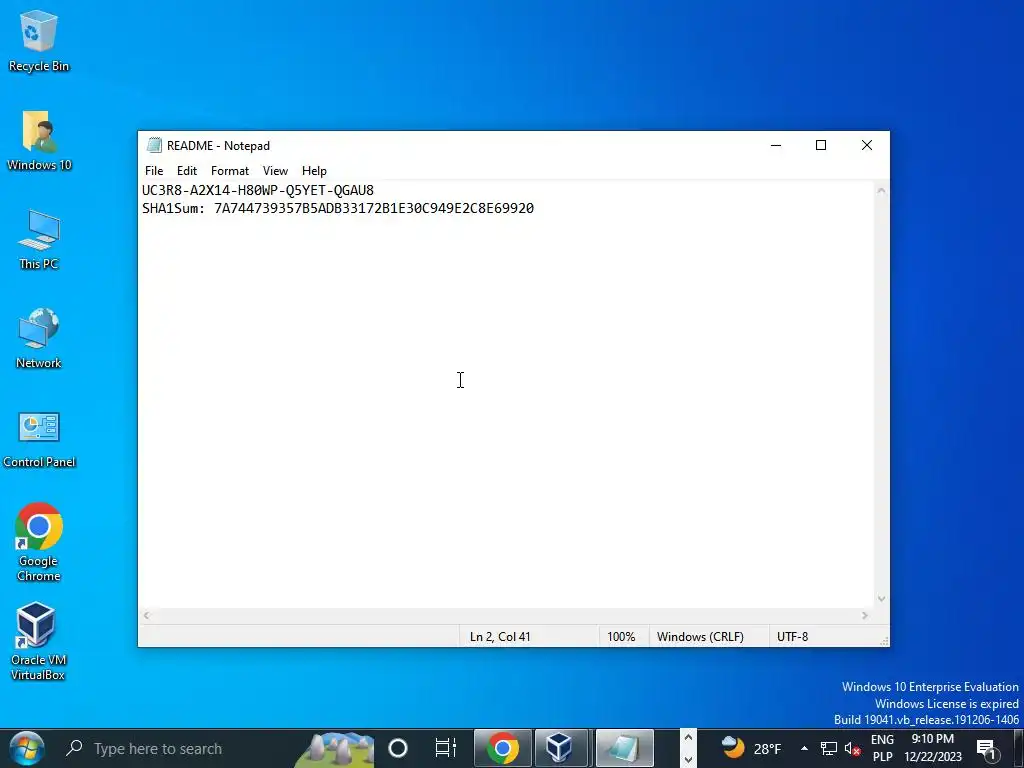Select the Network desktop icon
Screen dimensions: 1024x768
click(x=39, y=338)
